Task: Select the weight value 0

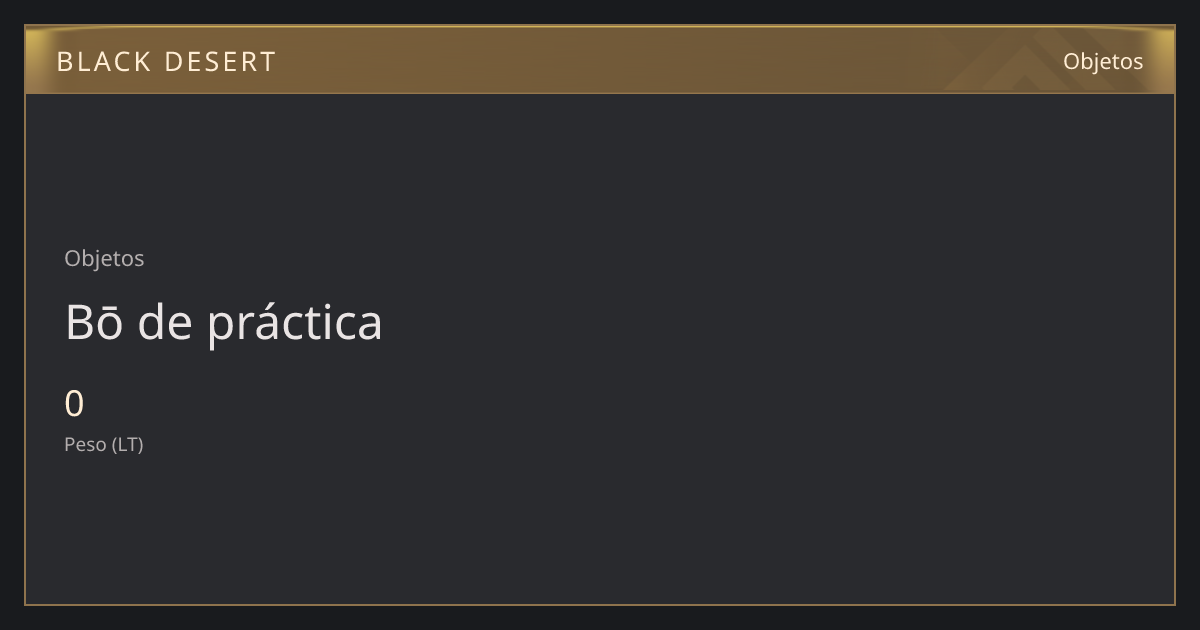Action: (x=74, y=404)
